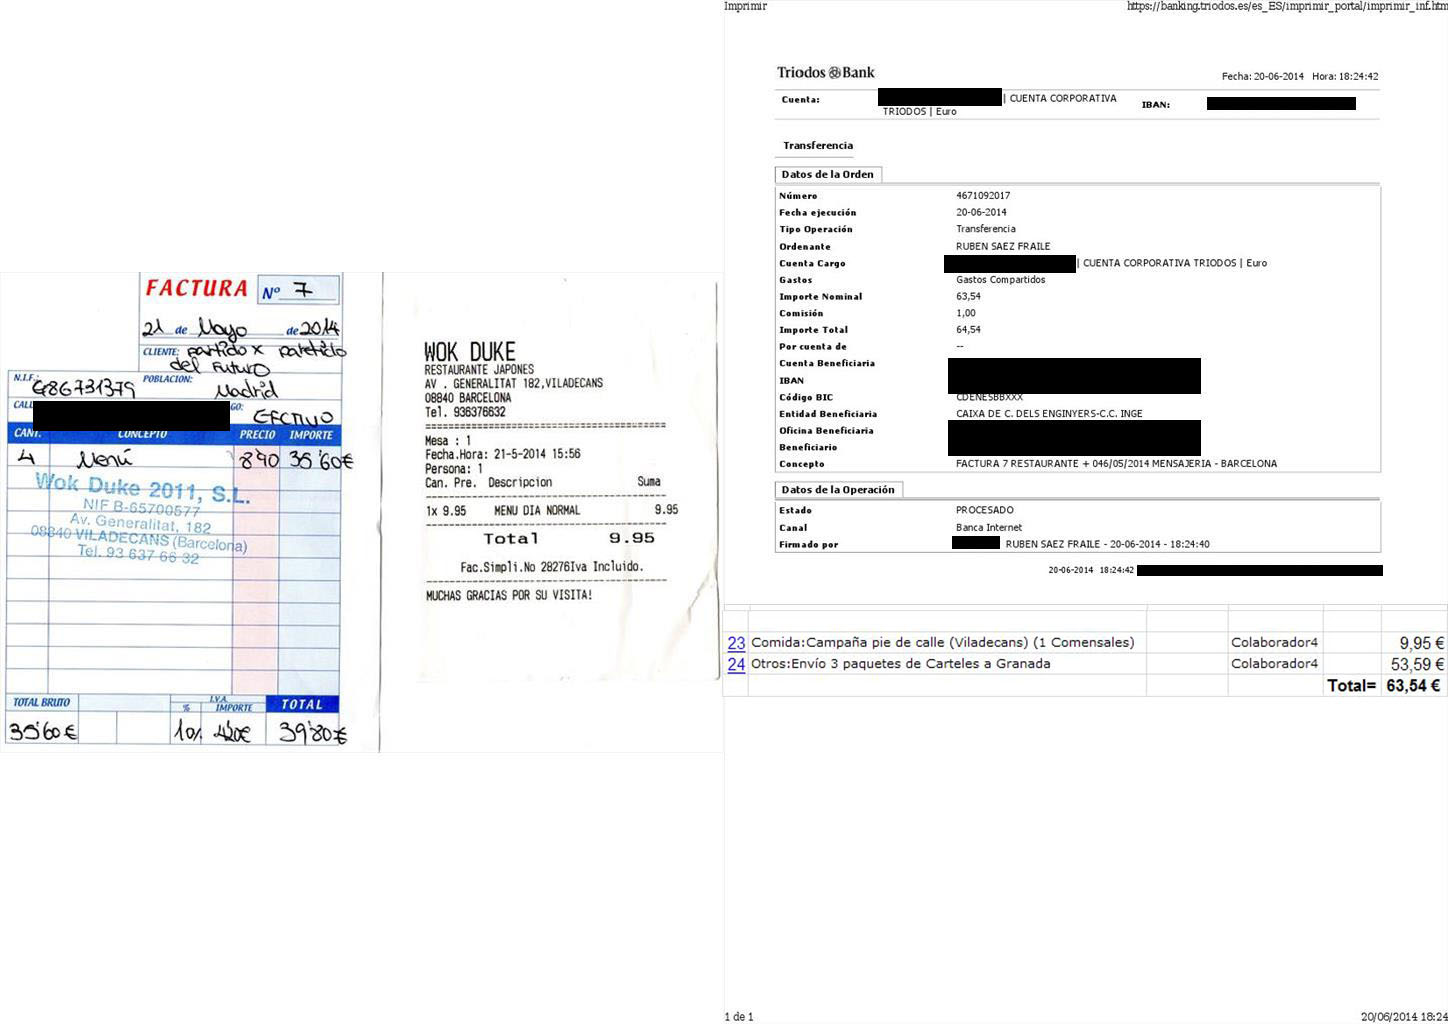Click 'RESTAURANTE JAPONES' on the receipt

(x=479, y=370)
